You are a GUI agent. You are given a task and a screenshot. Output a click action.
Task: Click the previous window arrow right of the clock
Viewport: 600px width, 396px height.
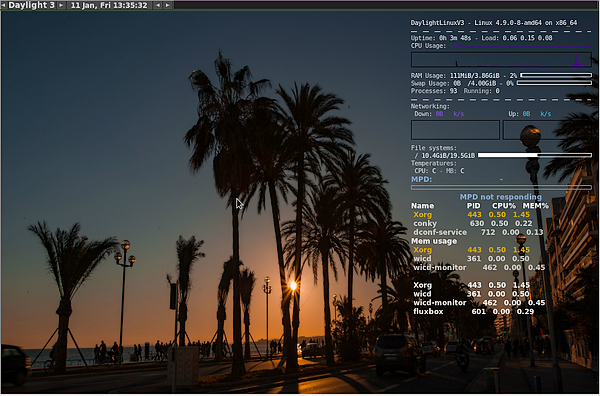click(158, 5)
